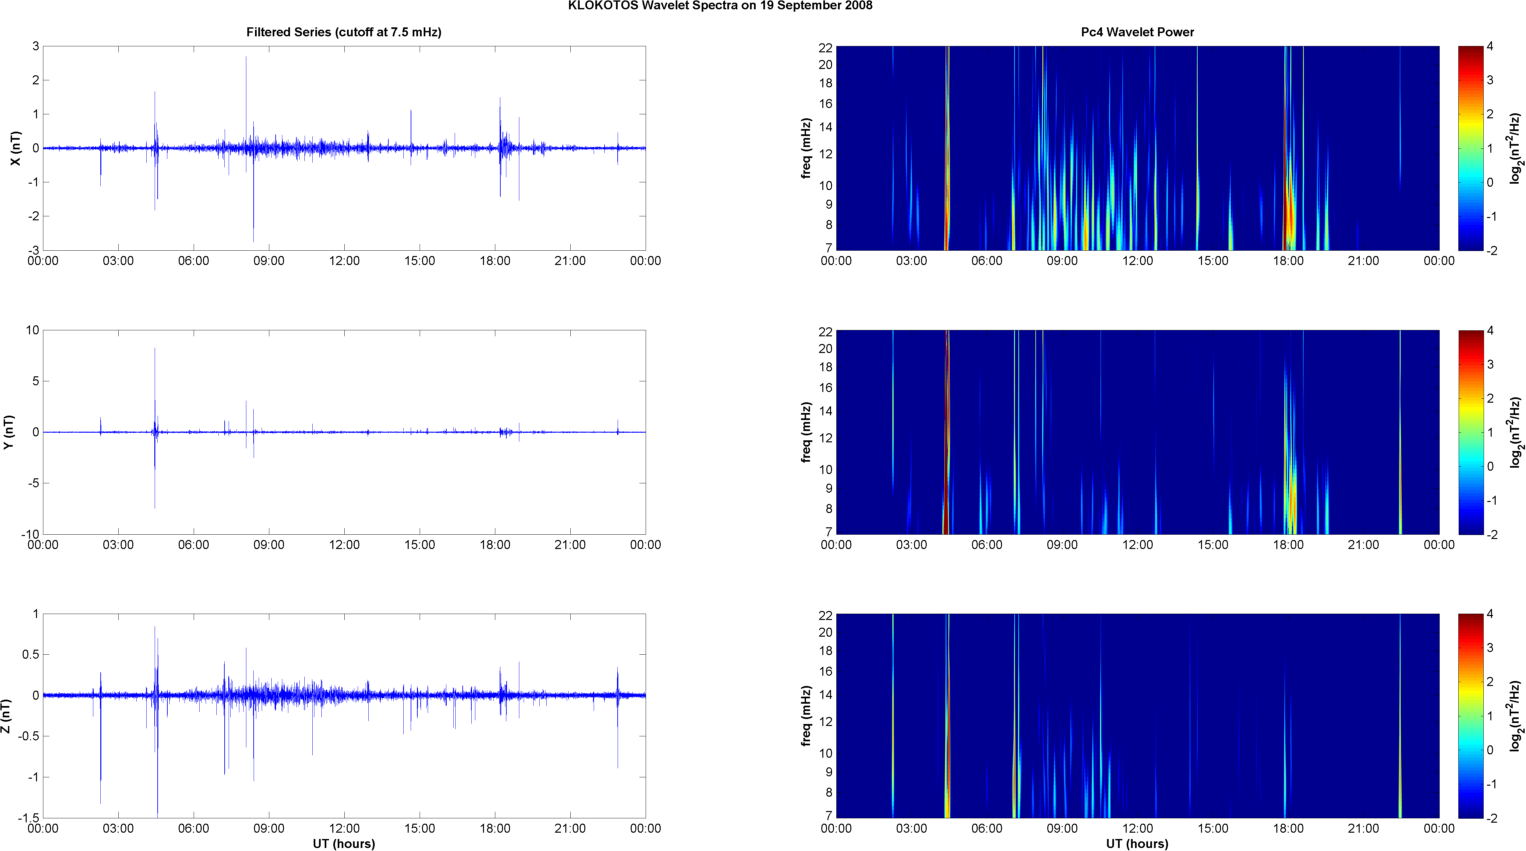The height and width of the screenshot is (851, 1526).
Task: Click UT (hours) label under bottom wavelet spectrum
Action: pos(1137,844)
